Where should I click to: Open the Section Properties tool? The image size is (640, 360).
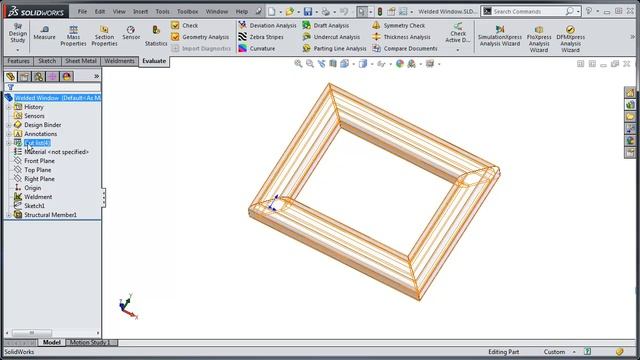point(104,36)
